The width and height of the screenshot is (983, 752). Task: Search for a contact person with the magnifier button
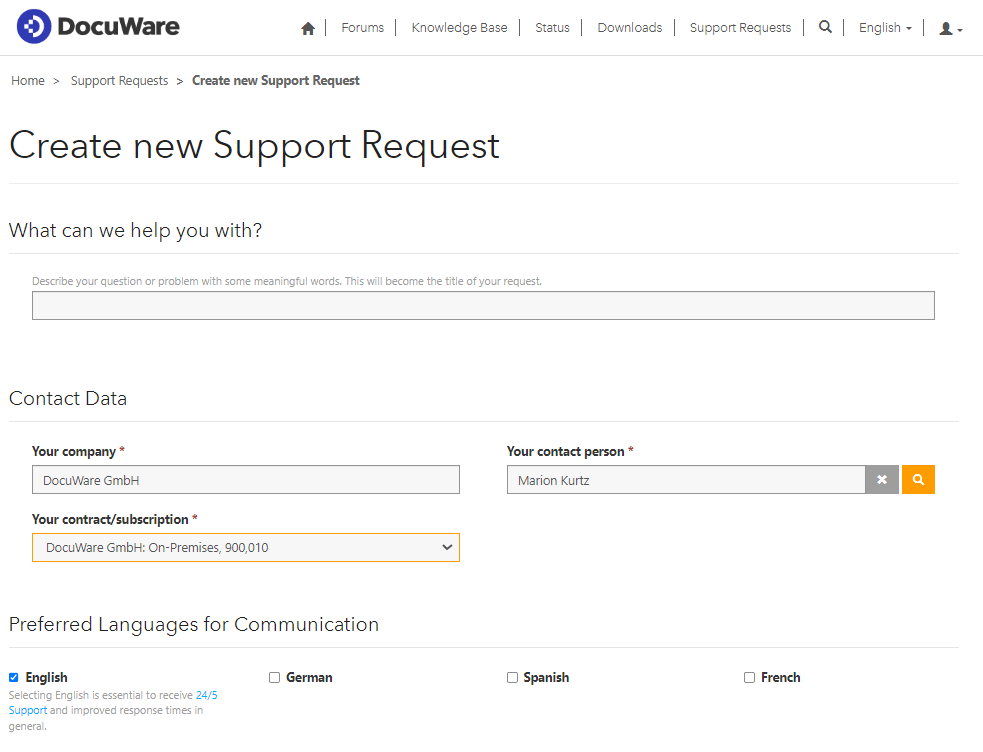pyautogui.click(x=918, y=479)
